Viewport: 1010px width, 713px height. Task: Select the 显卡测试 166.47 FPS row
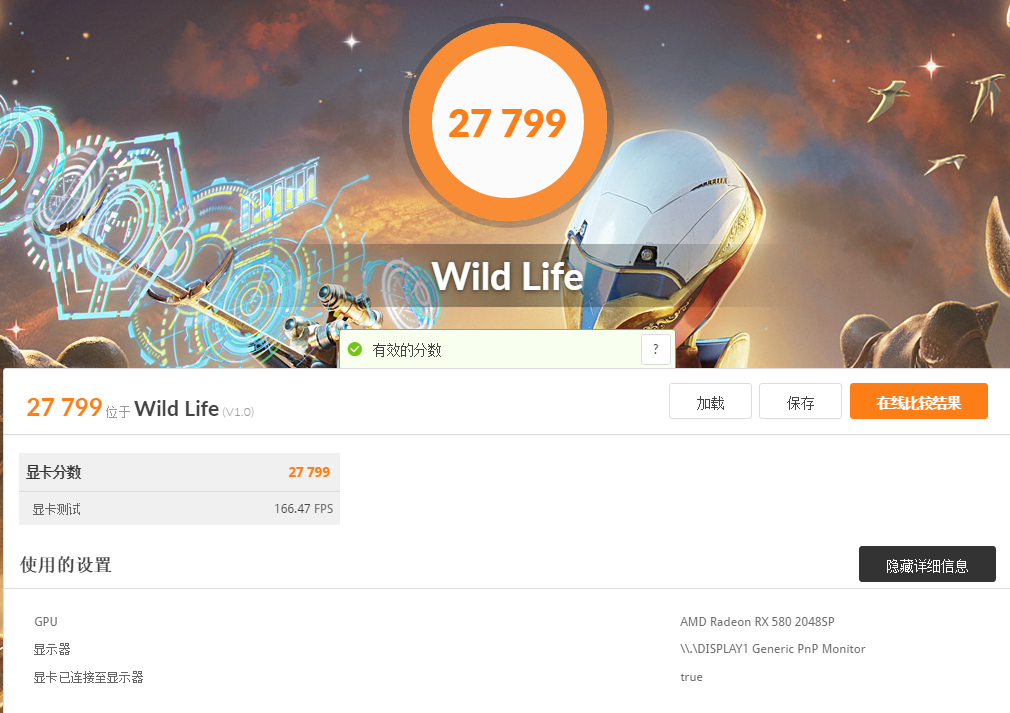click(179, 509)
